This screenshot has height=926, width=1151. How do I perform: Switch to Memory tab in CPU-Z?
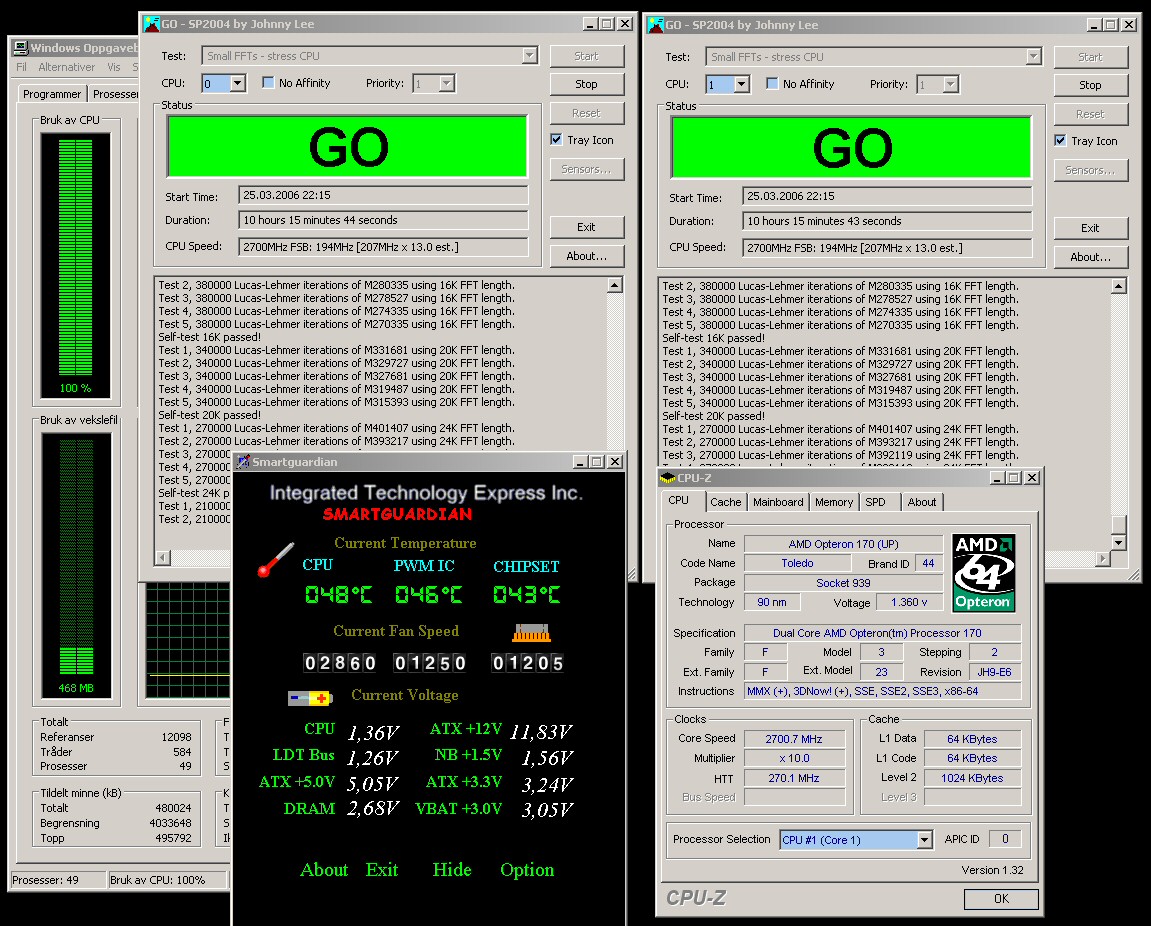tap(834, 502)
